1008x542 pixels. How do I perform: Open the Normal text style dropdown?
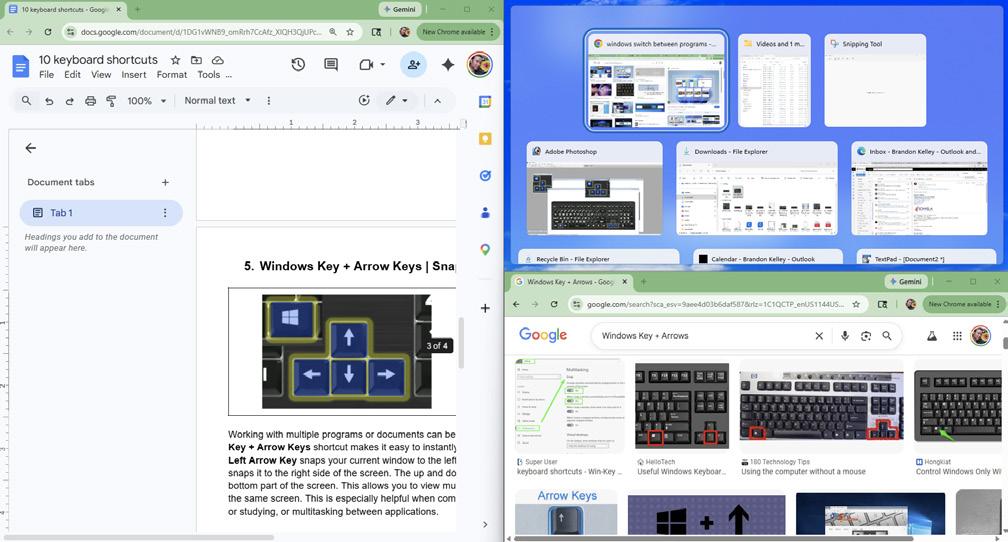[x=217, y=101]
